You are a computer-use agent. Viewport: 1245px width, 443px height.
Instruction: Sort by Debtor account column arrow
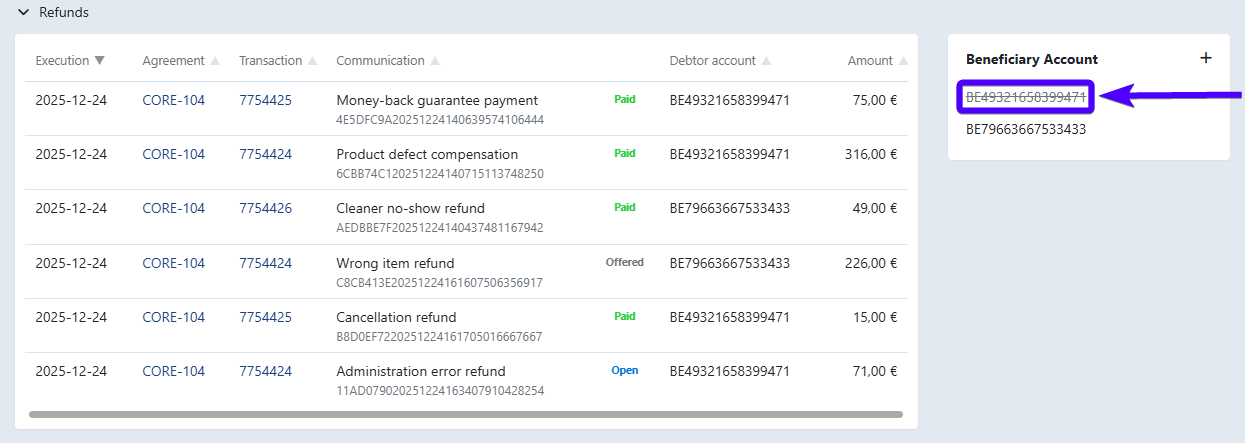click(x=766, y=61)
